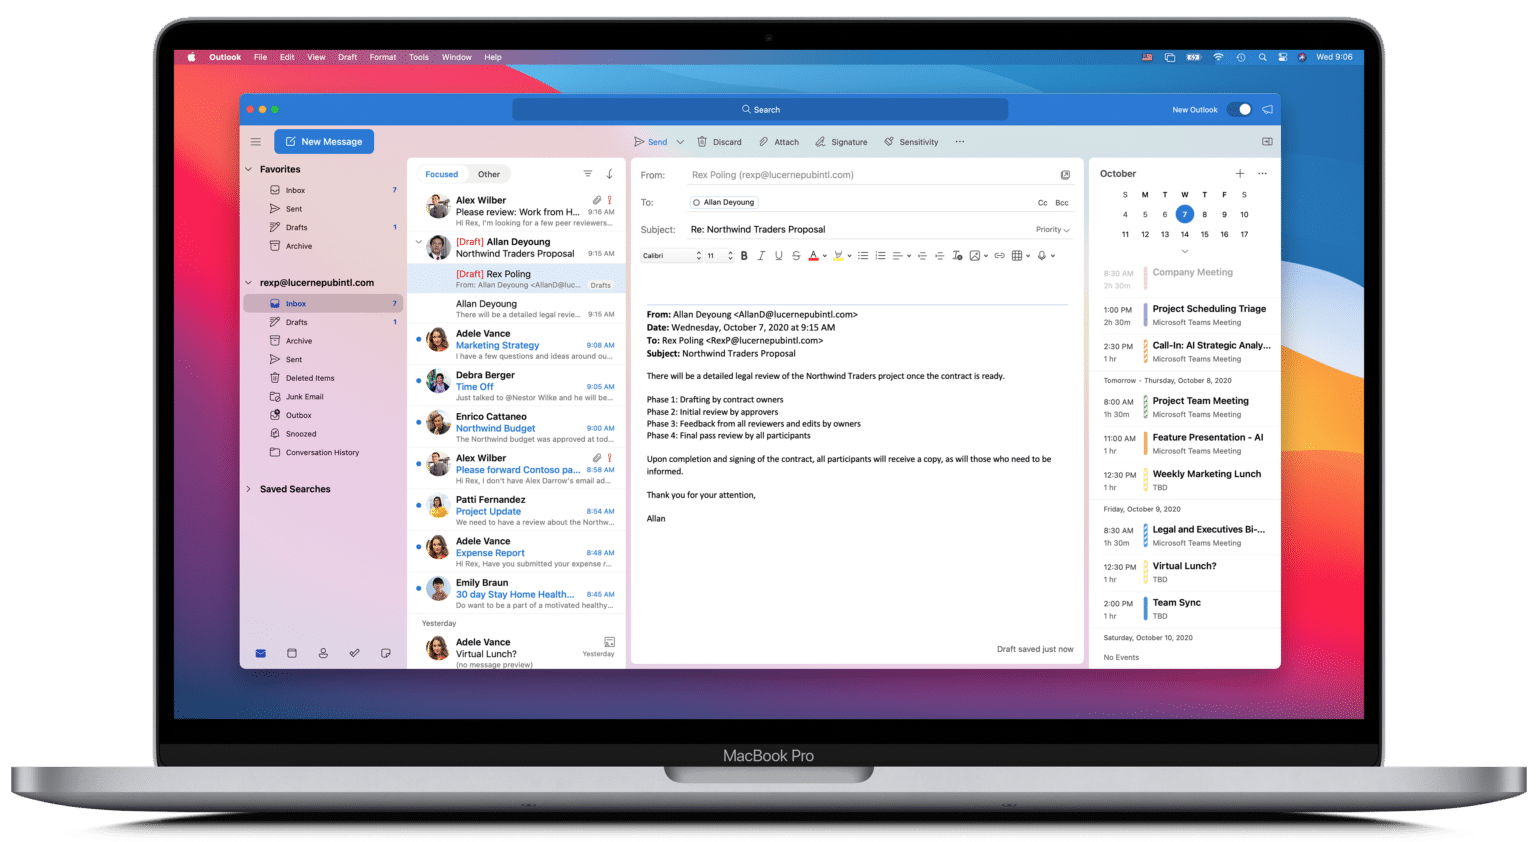Open the font color dropdown arrow
The width and height of the screenshot is (1536, 842).
click(824, 256)
